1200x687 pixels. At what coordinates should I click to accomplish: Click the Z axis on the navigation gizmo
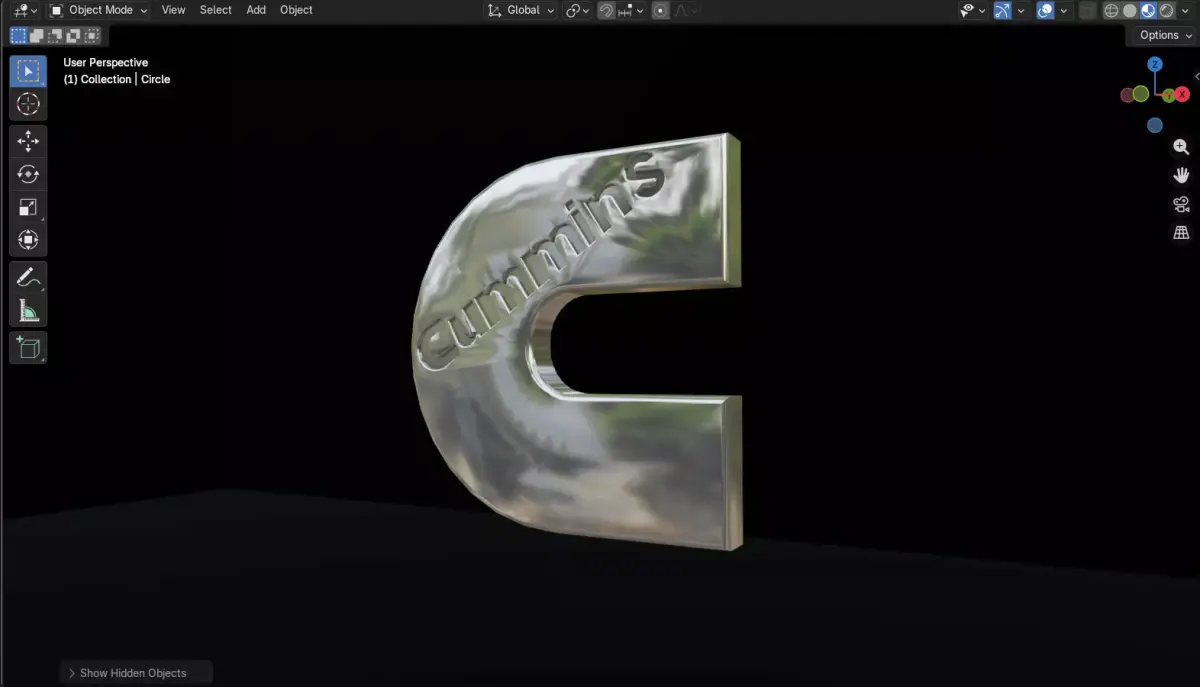[1155, 64]
